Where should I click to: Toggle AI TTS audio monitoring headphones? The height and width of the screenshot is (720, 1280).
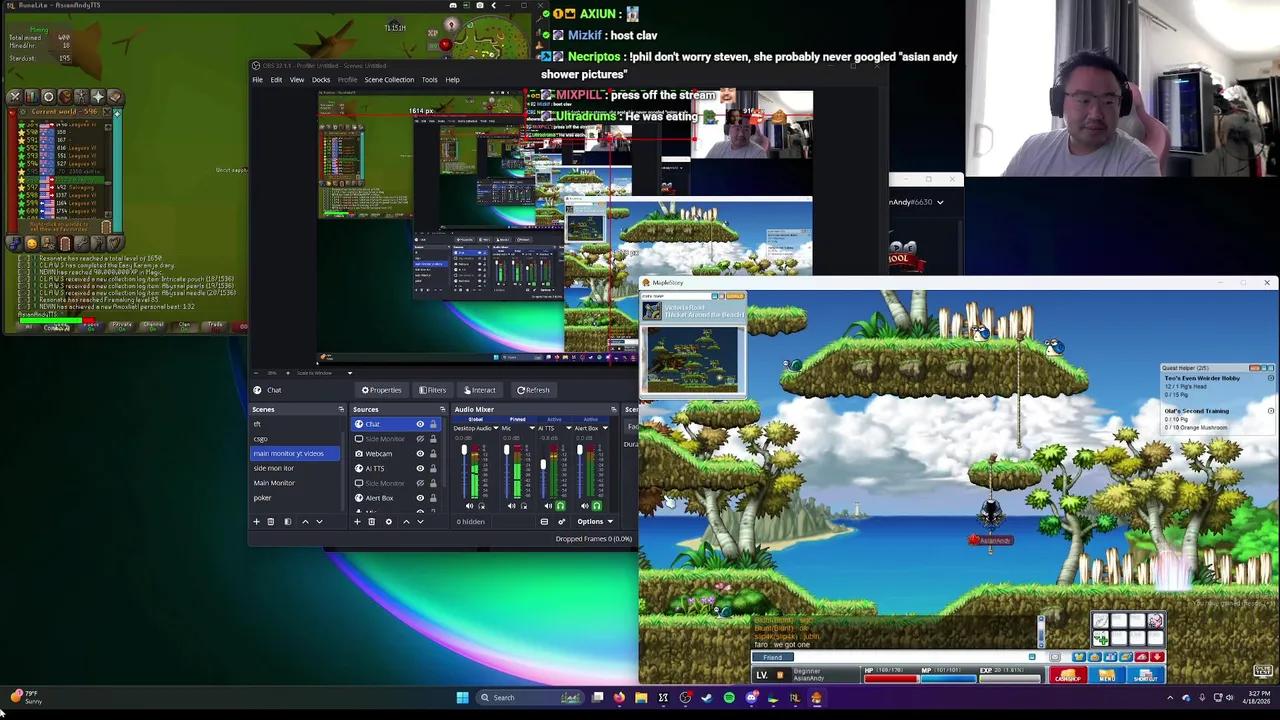(560, 506)
